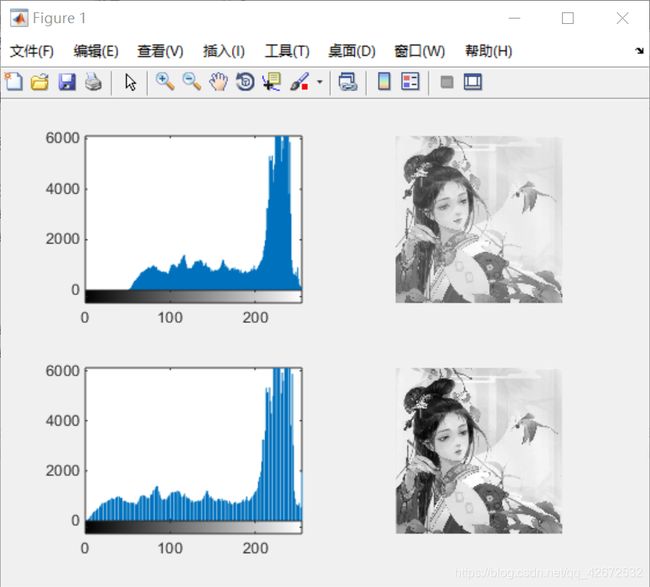The width and height of the screenshot is (650, 587).
Task: Minimize the Figure 1 window
Action: 514,18
